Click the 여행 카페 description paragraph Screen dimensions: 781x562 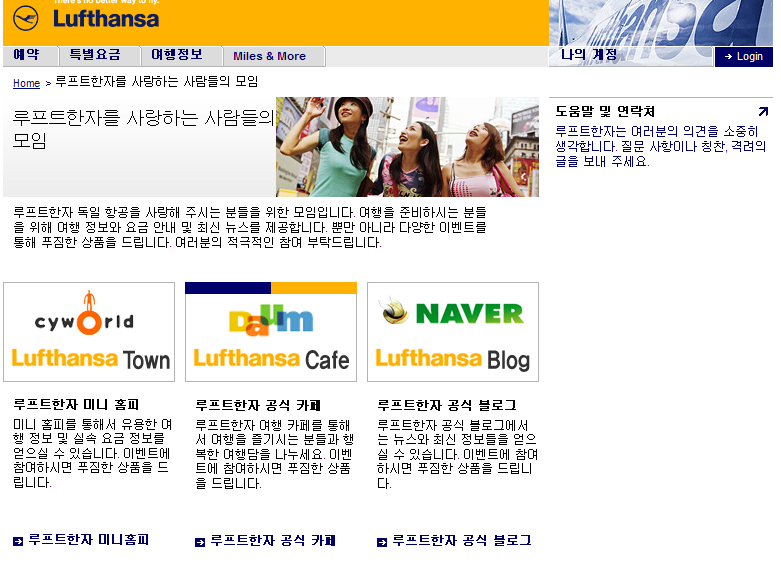[x=274, y=454]
